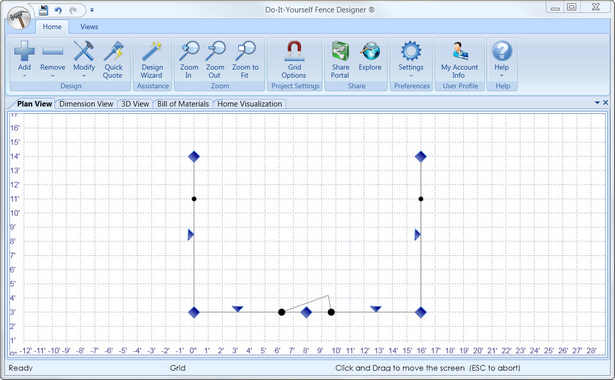Select the top-left fence corner post

pos(194,156)
